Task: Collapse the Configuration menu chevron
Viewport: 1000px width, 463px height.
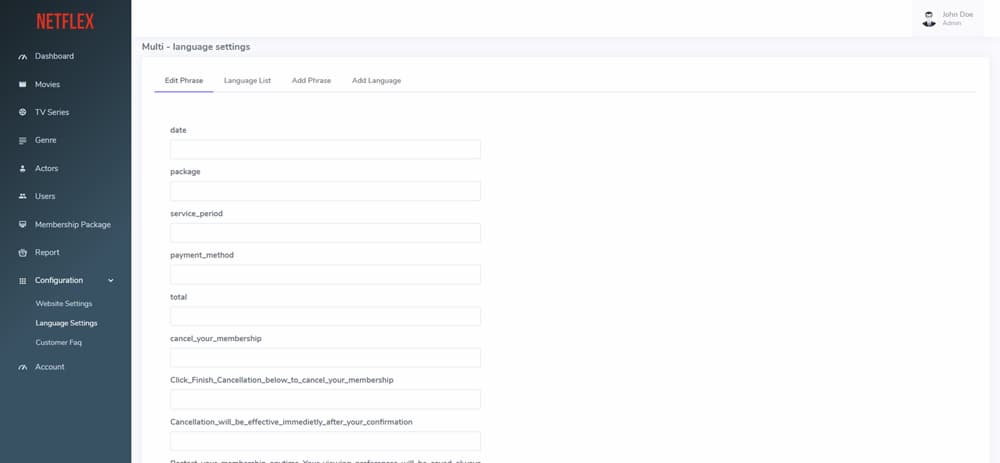Action: pos(111,281)
